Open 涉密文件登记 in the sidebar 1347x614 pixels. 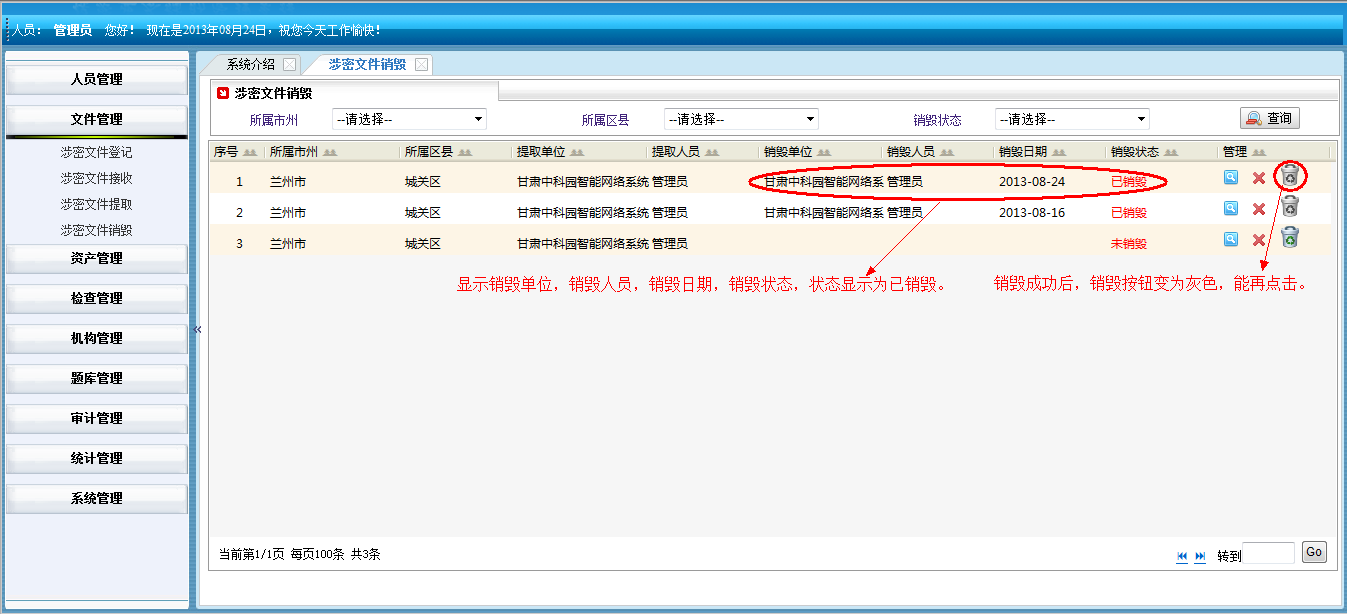click(96, 153)
